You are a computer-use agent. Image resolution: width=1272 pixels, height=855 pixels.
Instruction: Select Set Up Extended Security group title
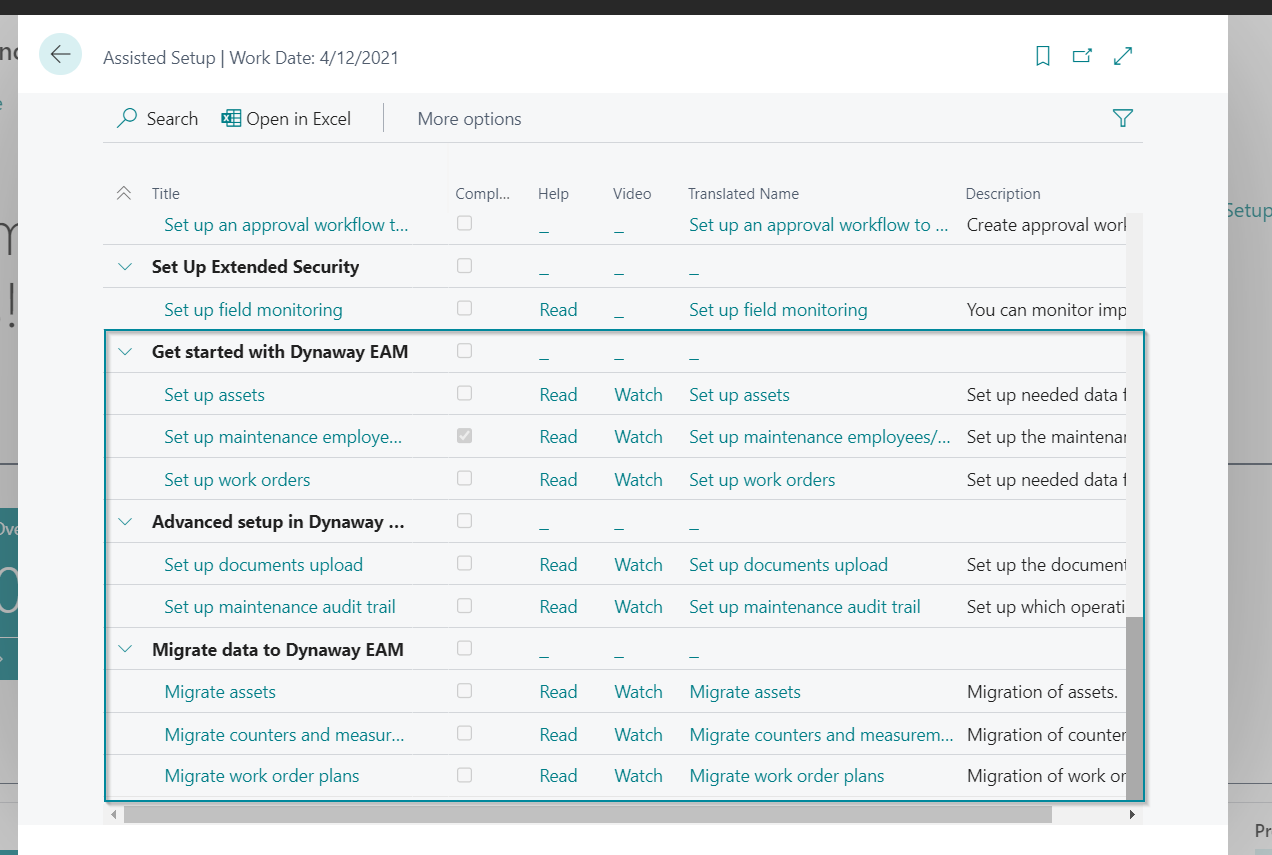255,267
